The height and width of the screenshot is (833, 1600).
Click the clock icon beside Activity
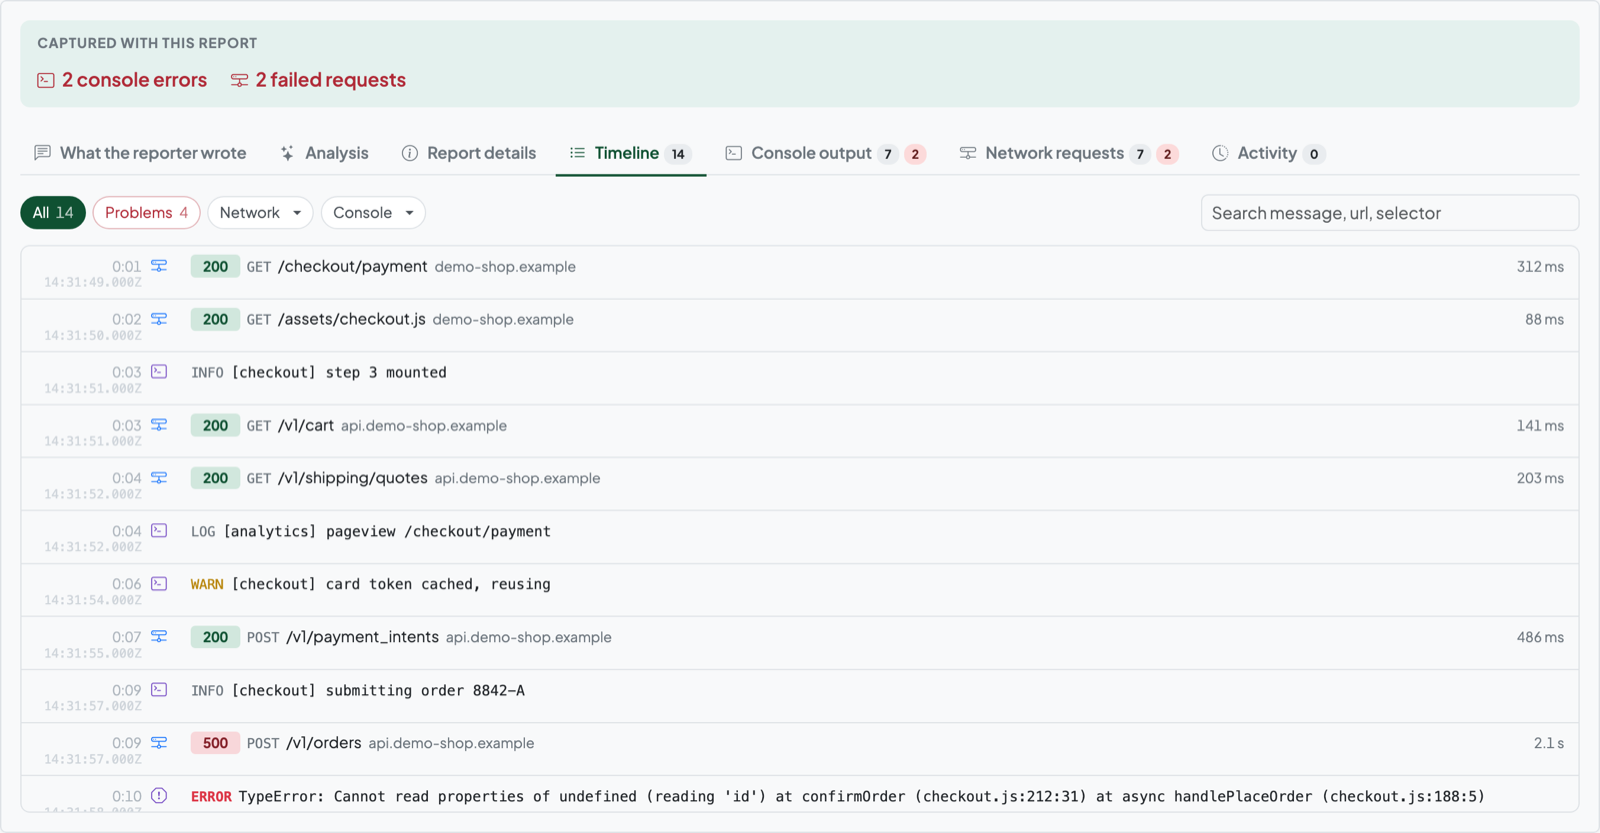[x=1220, y=153]
